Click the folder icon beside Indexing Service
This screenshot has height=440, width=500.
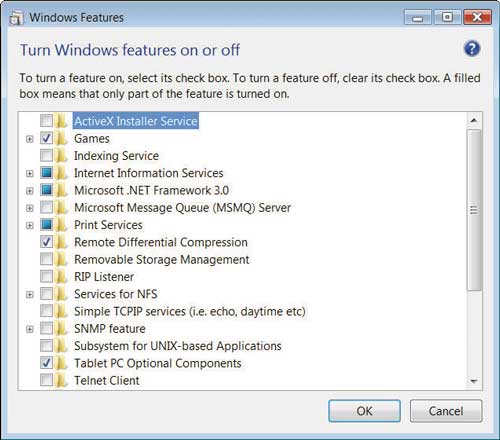coord(61,156)
